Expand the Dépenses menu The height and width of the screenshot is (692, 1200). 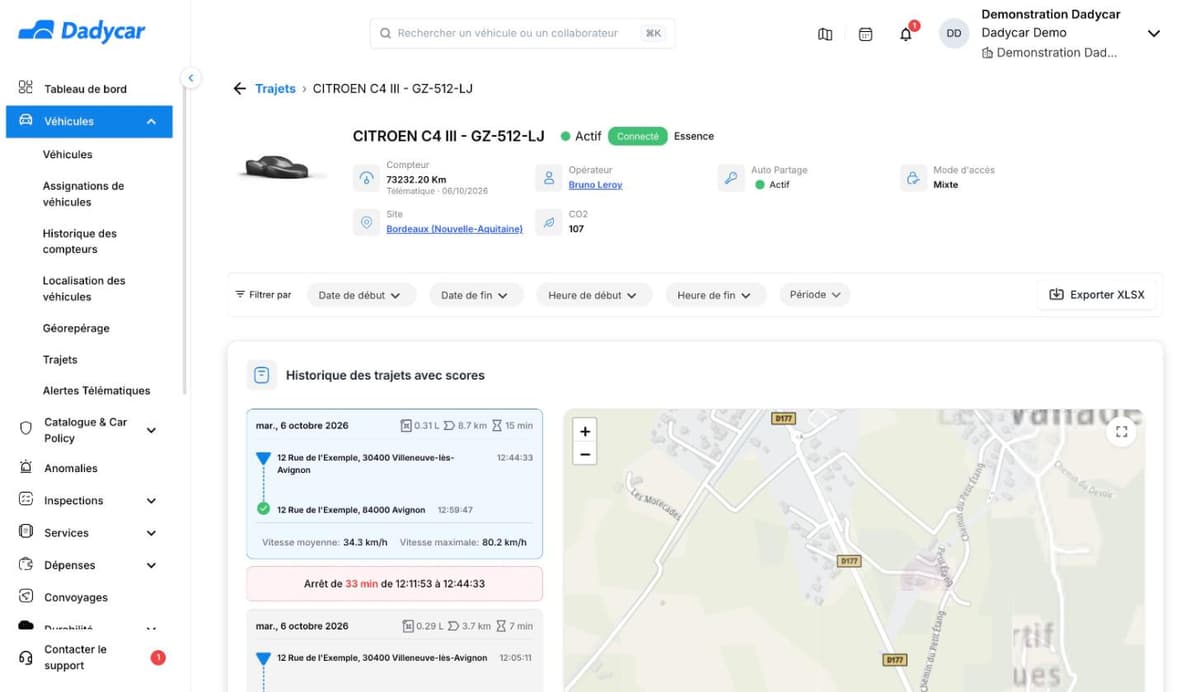[151, 565]
